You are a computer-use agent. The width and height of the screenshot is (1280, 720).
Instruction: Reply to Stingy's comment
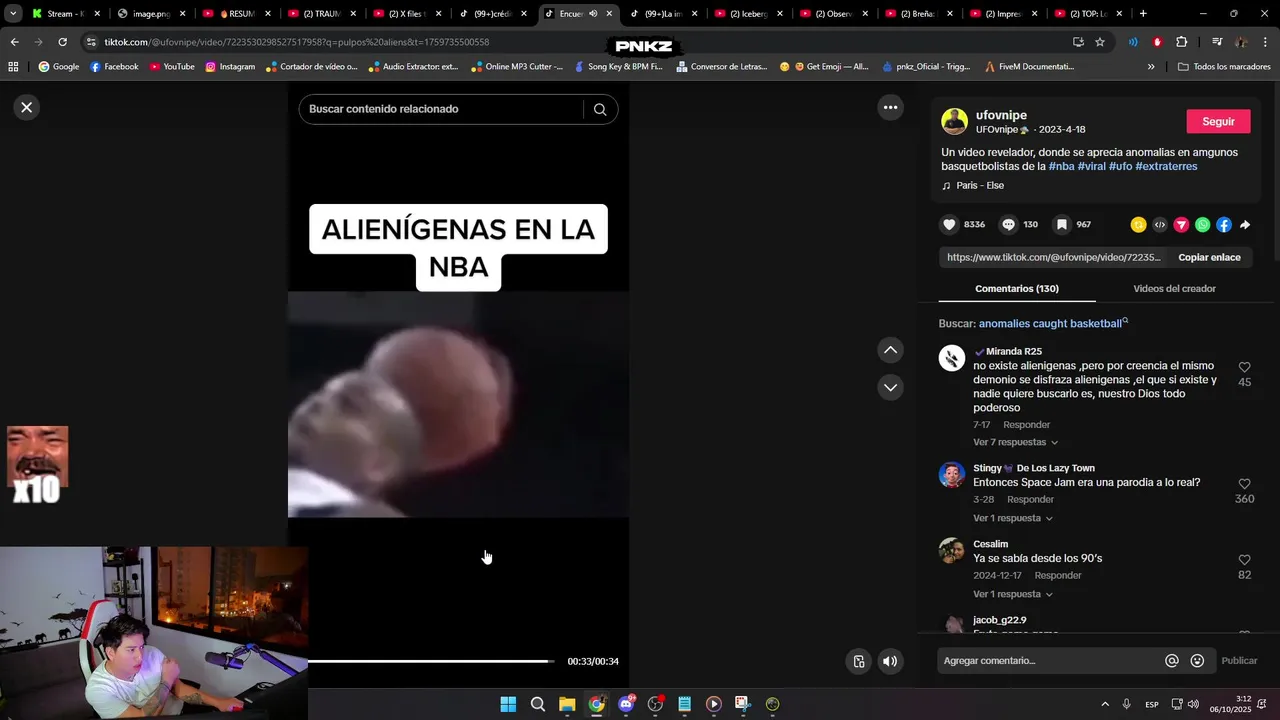(1030, 500)
